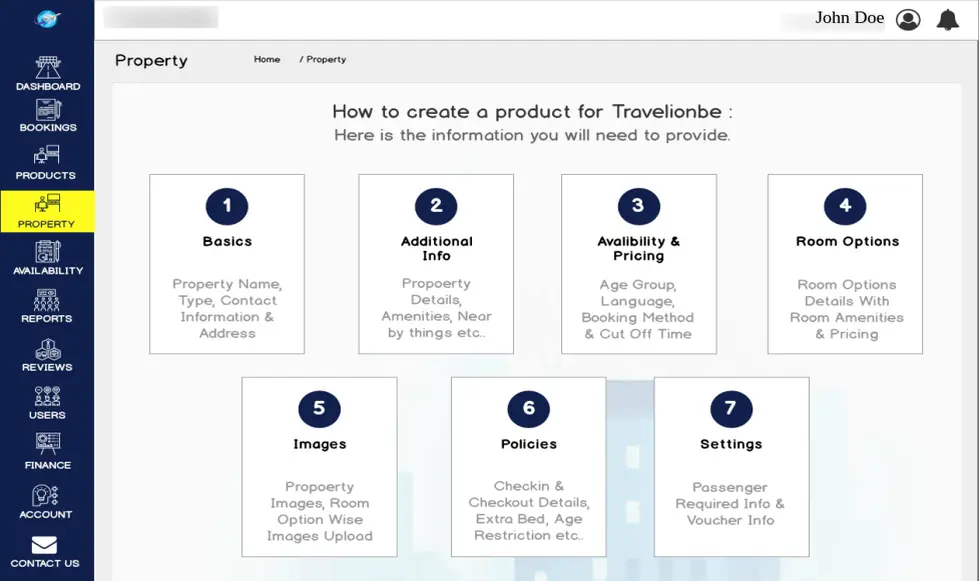Select the REVIEWS sidebar label
Image resolution: width=980 pixels, height=581 pixels.
[48, 367]
